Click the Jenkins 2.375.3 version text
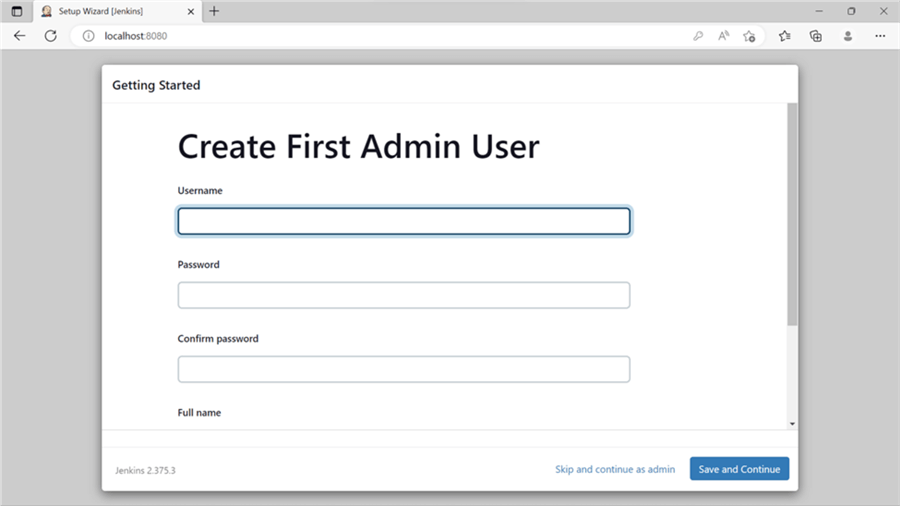Image resolution: width=900 pixels, height=506 pixels. click(x=145, y=470)
